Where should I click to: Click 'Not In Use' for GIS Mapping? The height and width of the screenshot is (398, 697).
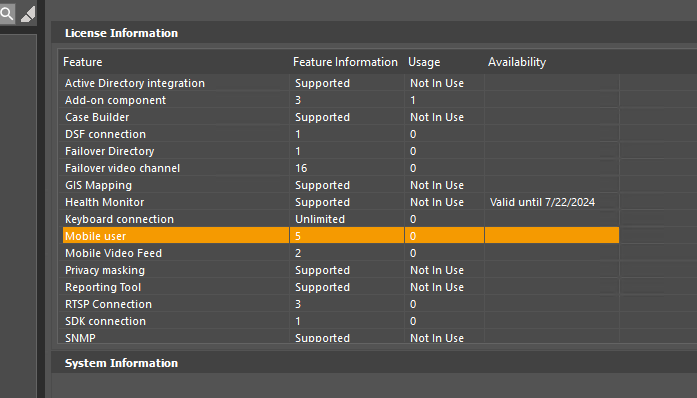(437, 185)
